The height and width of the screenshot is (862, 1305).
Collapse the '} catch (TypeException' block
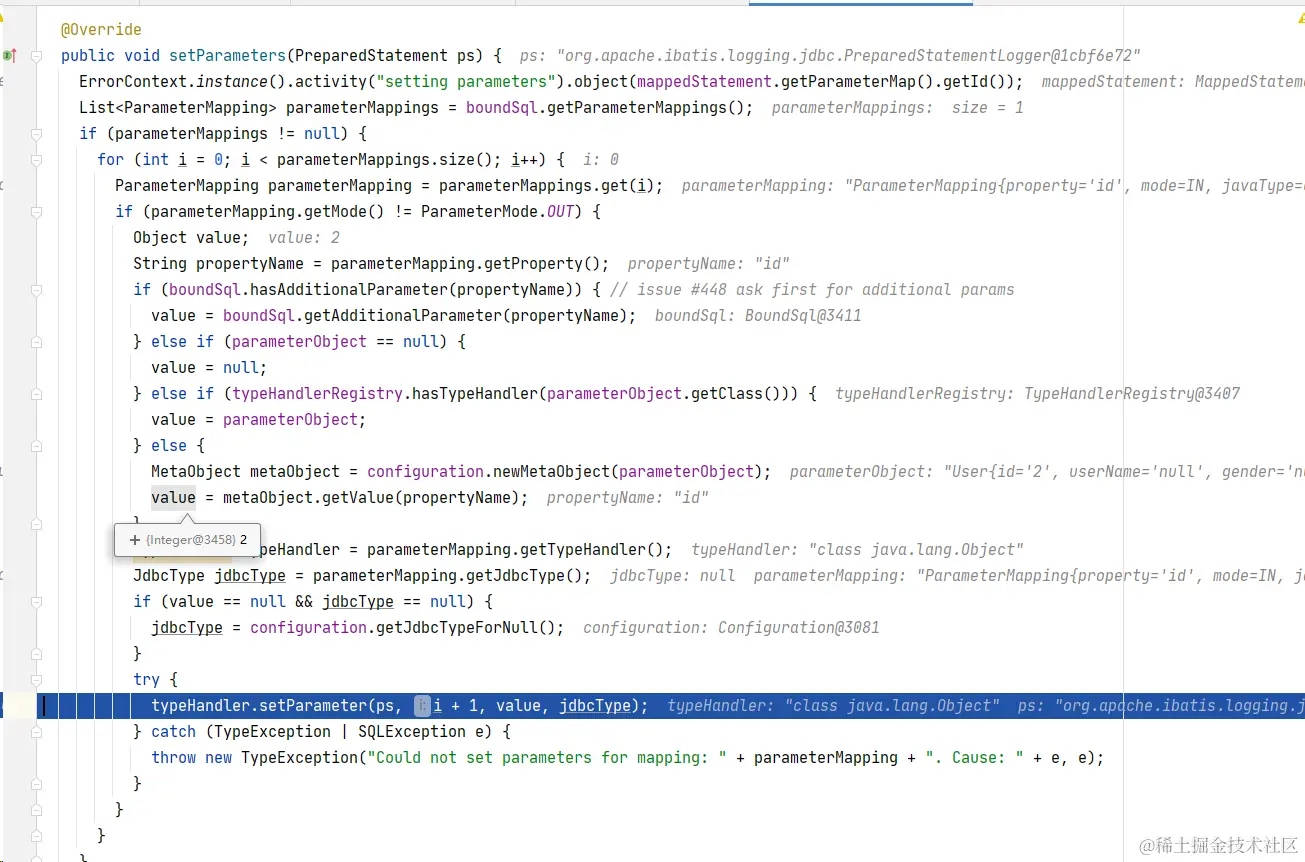pyautogui.click(x=37, y=732)
